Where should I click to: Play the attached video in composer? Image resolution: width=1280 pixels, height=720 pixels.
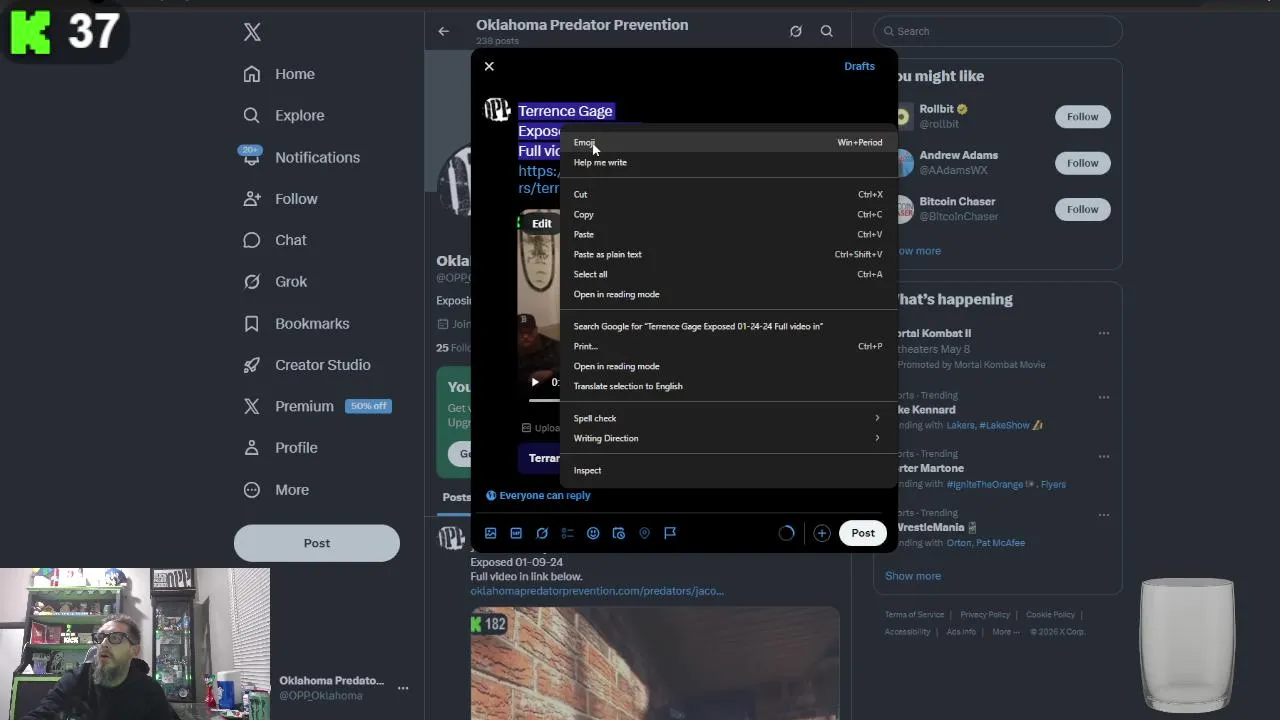[x=535, y=382]
